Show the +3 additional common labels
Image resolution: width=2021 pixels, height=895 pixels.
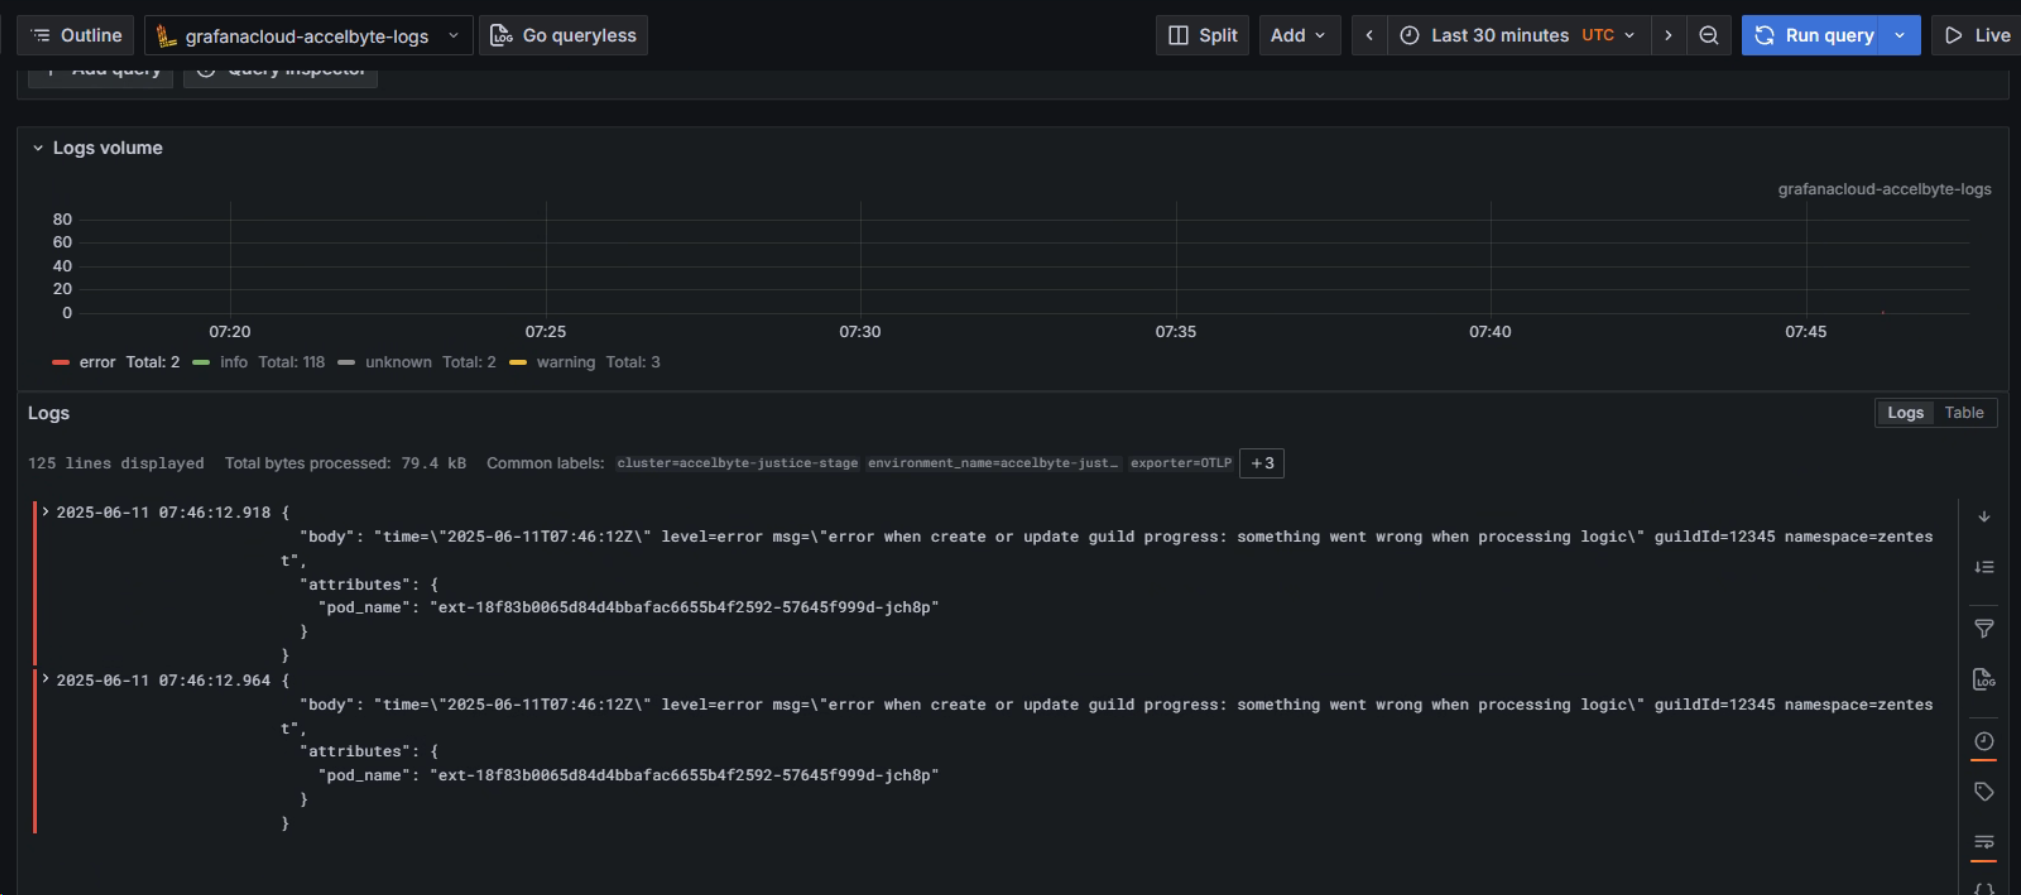pyautogui.click(x=1262, y=463)
